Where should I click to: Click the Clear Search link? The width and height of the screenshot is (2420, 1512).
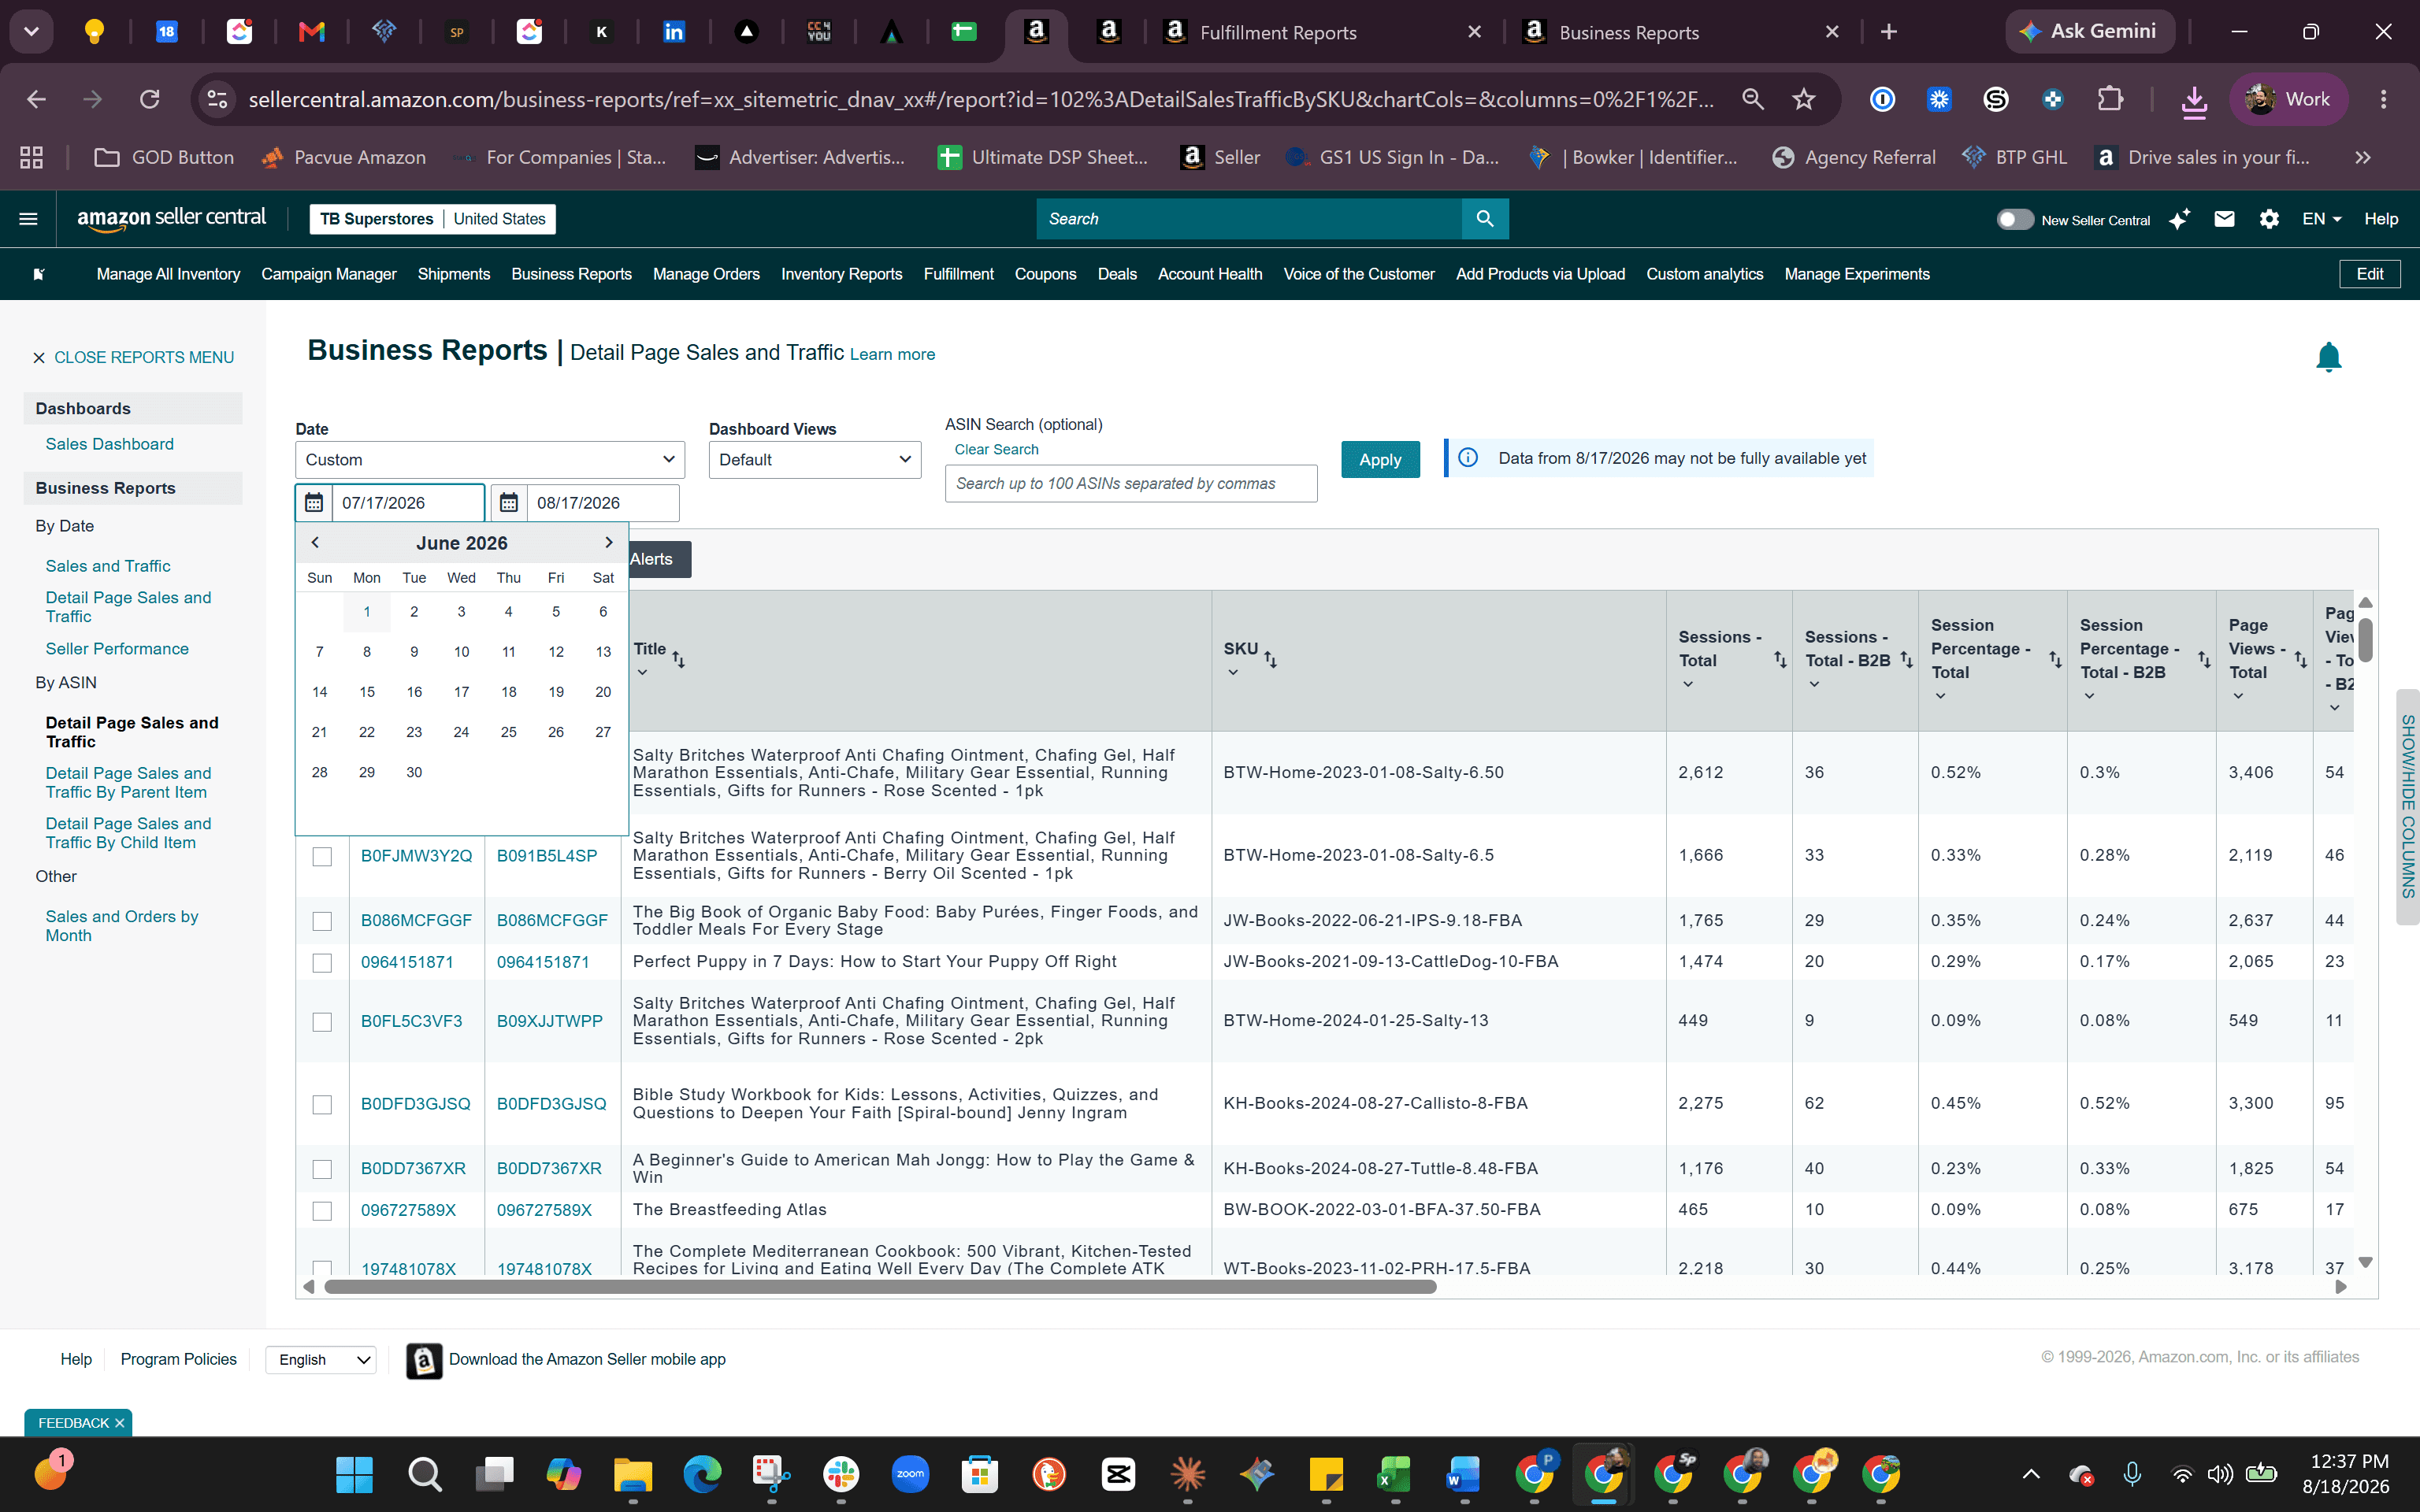click(996, 450)
